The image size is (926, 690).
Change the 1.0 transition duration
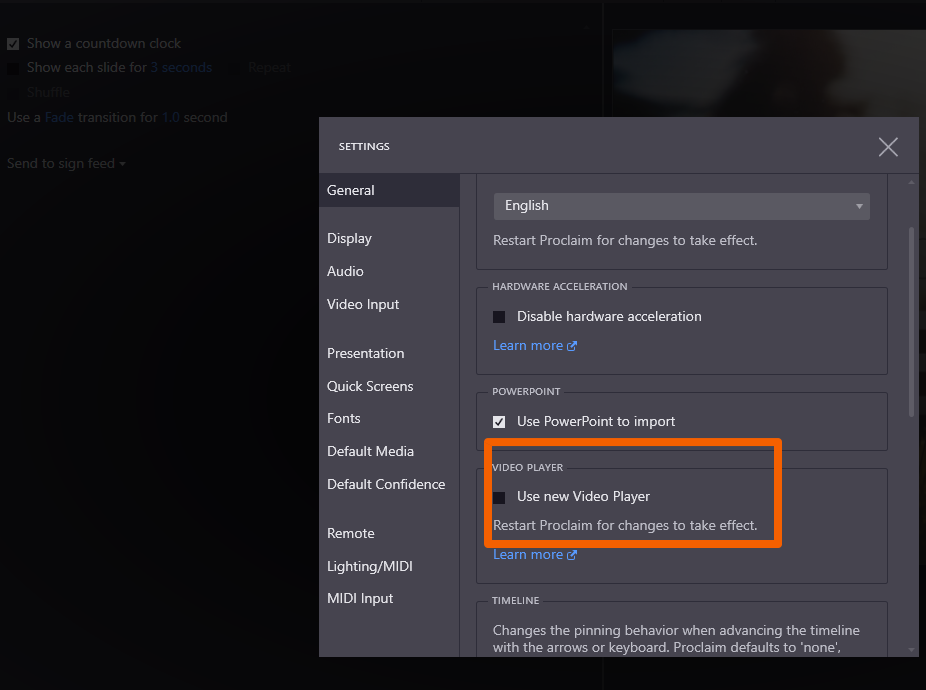(171, 118)
